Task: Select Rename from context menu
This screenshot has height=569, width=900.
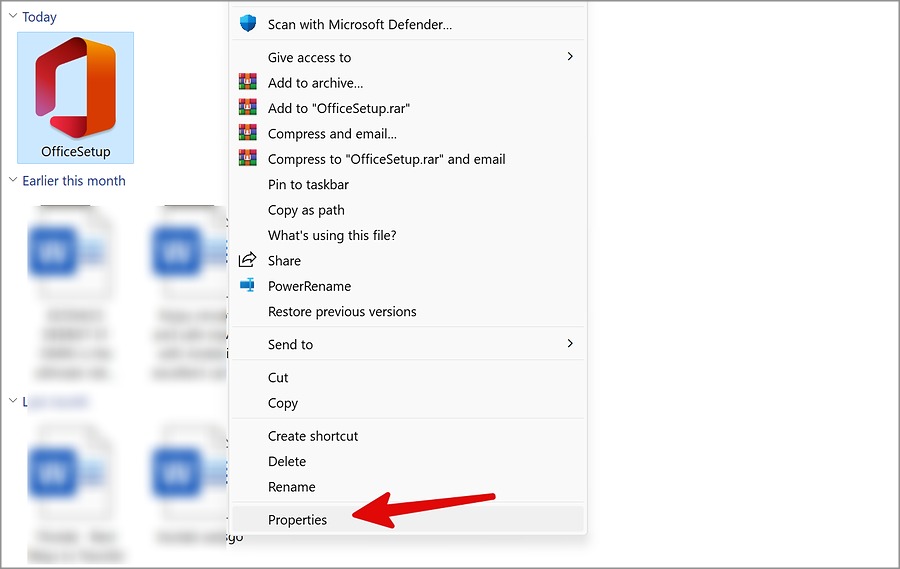Action: [x=408, y=486]
